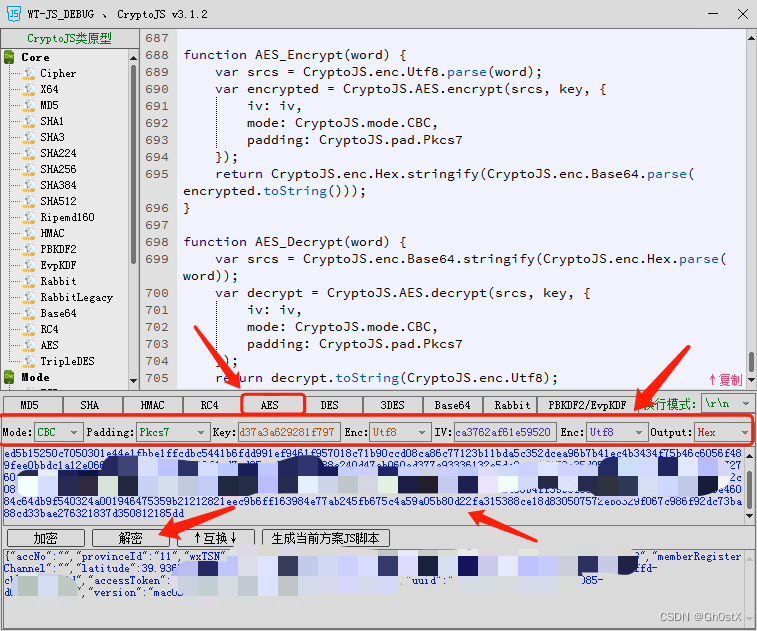This screenshot has height=631, width=757.
Task: Click 生成当前方案JS脚本 button
Action: tap(325, 538)
